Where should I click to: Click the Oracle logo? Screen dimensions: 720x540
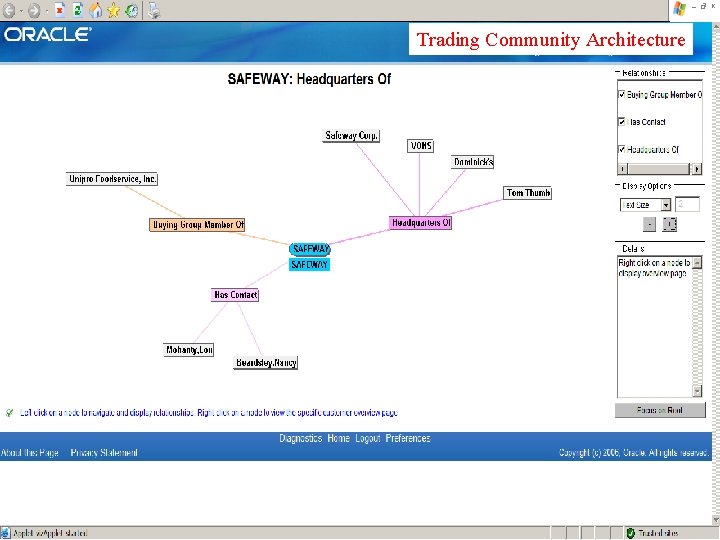48,34
